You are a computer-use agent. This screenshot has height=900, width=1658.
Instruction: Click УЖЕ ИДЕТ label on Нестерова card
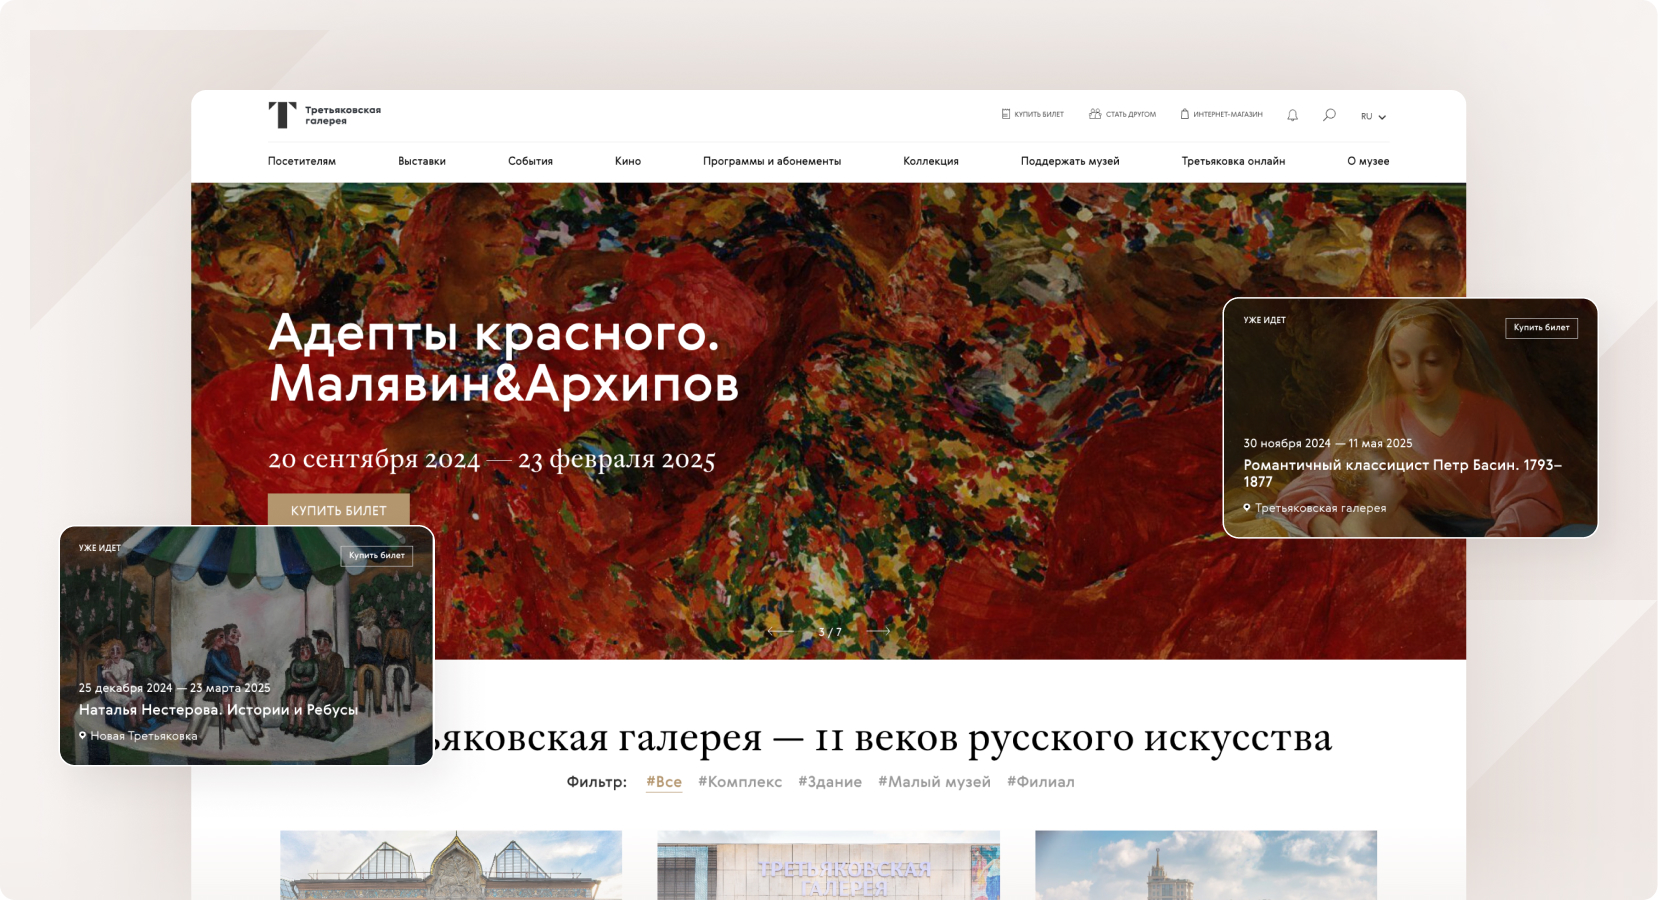tap(100, 548)
